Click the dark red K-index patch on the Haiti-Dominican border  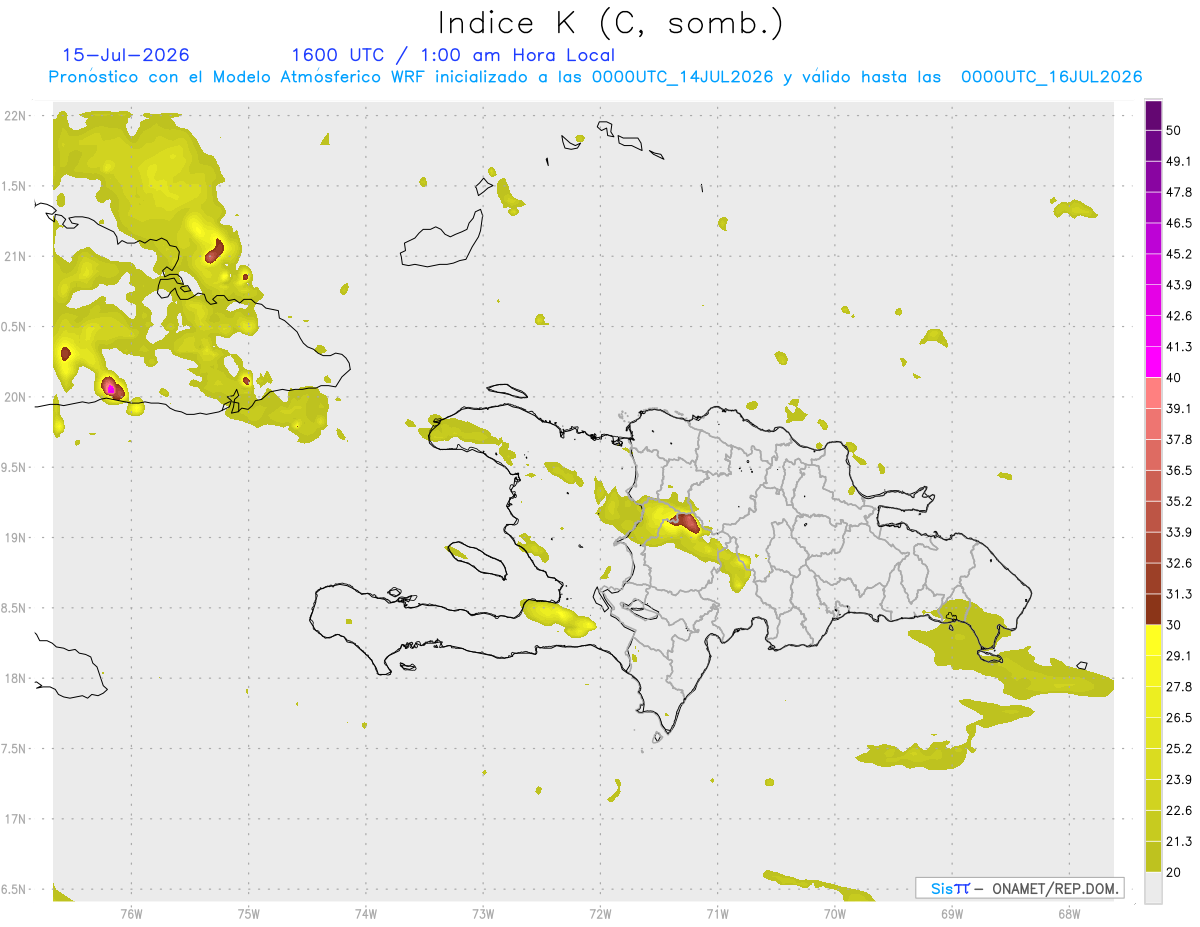pos(686,521)
